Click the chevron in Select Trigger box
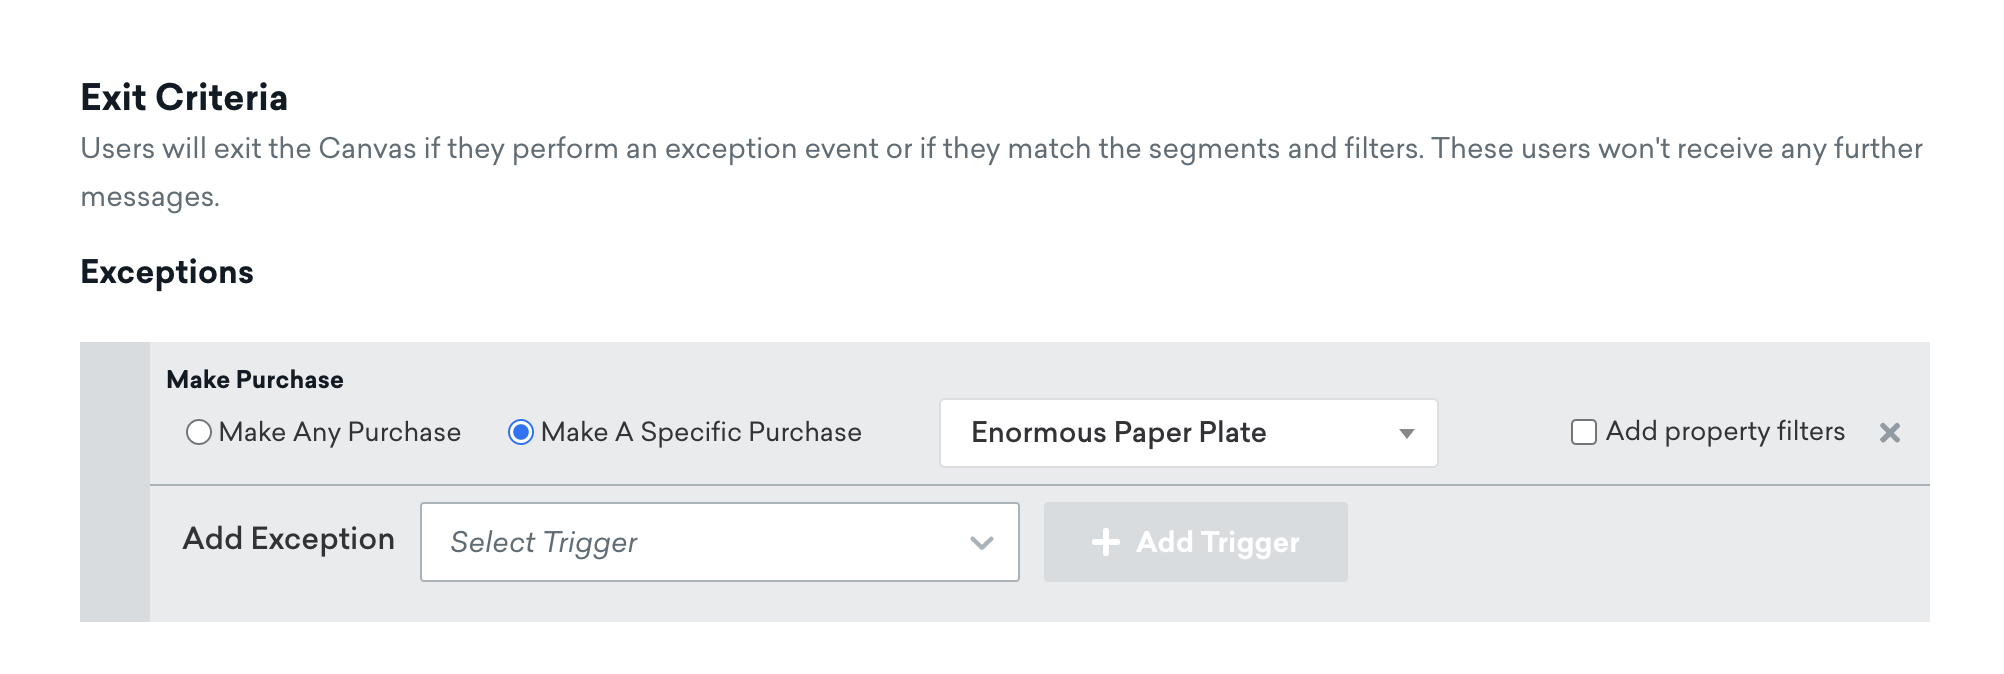 click(981, 543)
